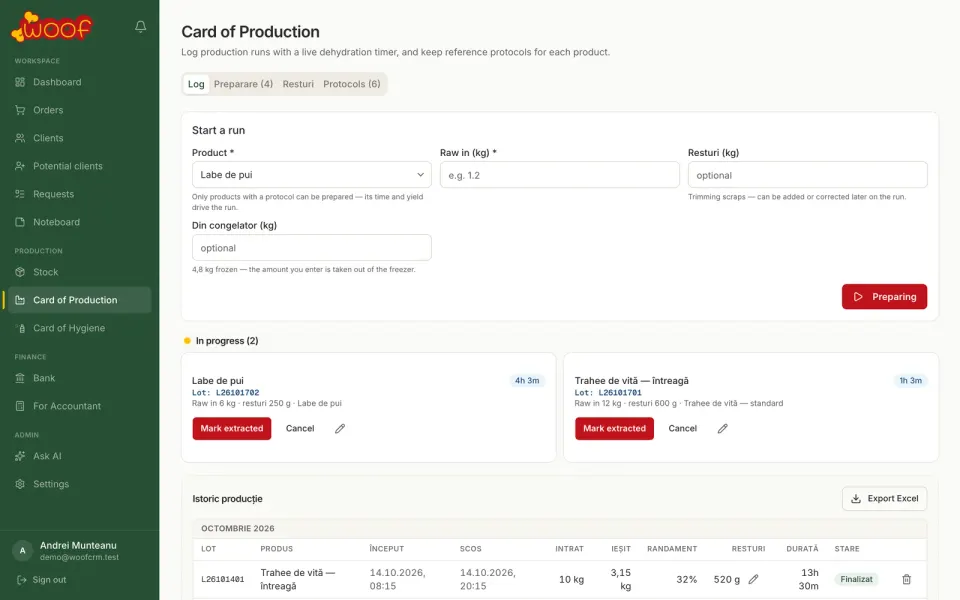
Task: Click the Export Excel button
Action: 884,498
